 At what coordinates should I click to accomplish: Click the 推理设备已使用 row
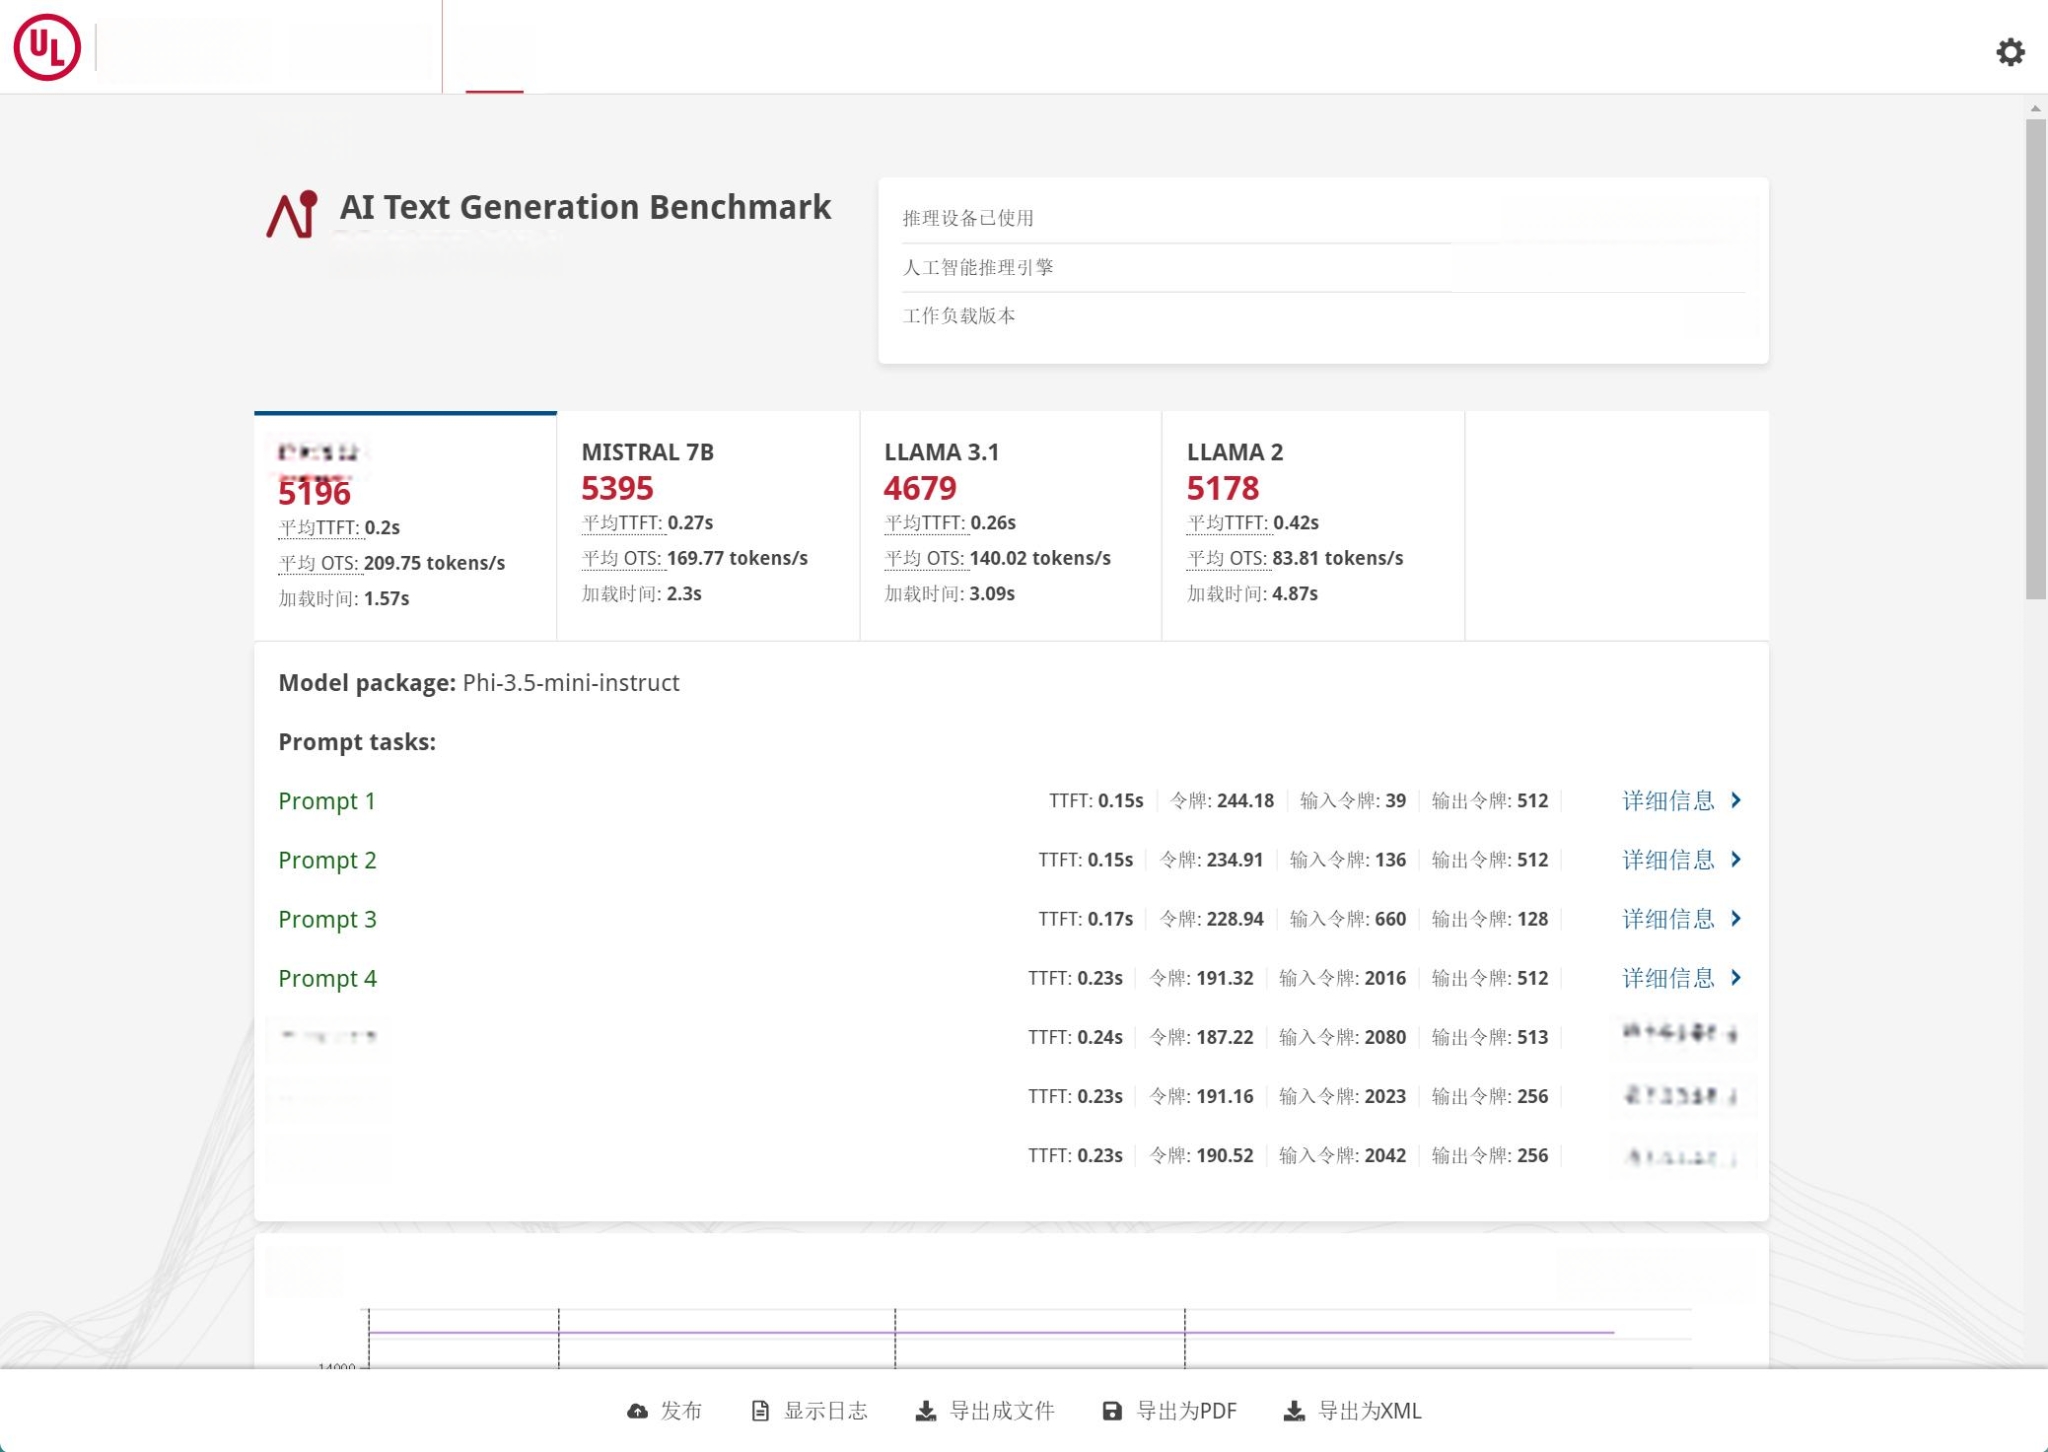coord(1323,218)
